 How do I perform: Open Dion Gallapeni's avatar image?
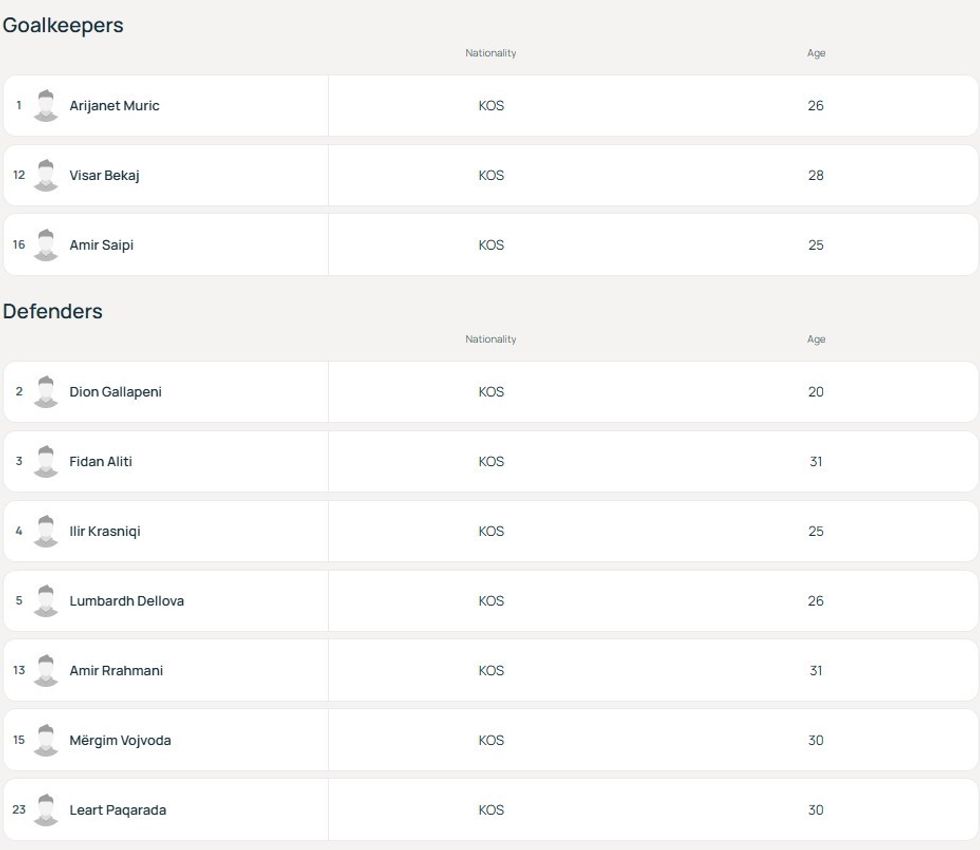pyautogui.click(x=46, y=392)
